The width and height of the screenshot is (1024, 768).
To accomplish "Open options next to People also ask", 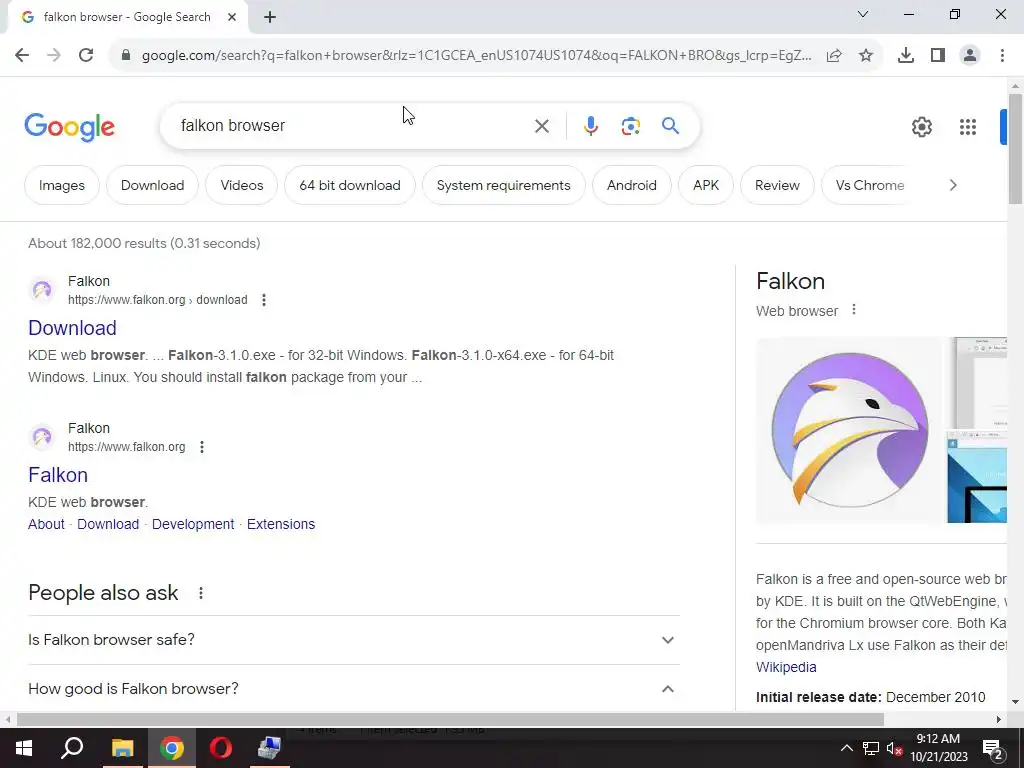I will (200, 593).
